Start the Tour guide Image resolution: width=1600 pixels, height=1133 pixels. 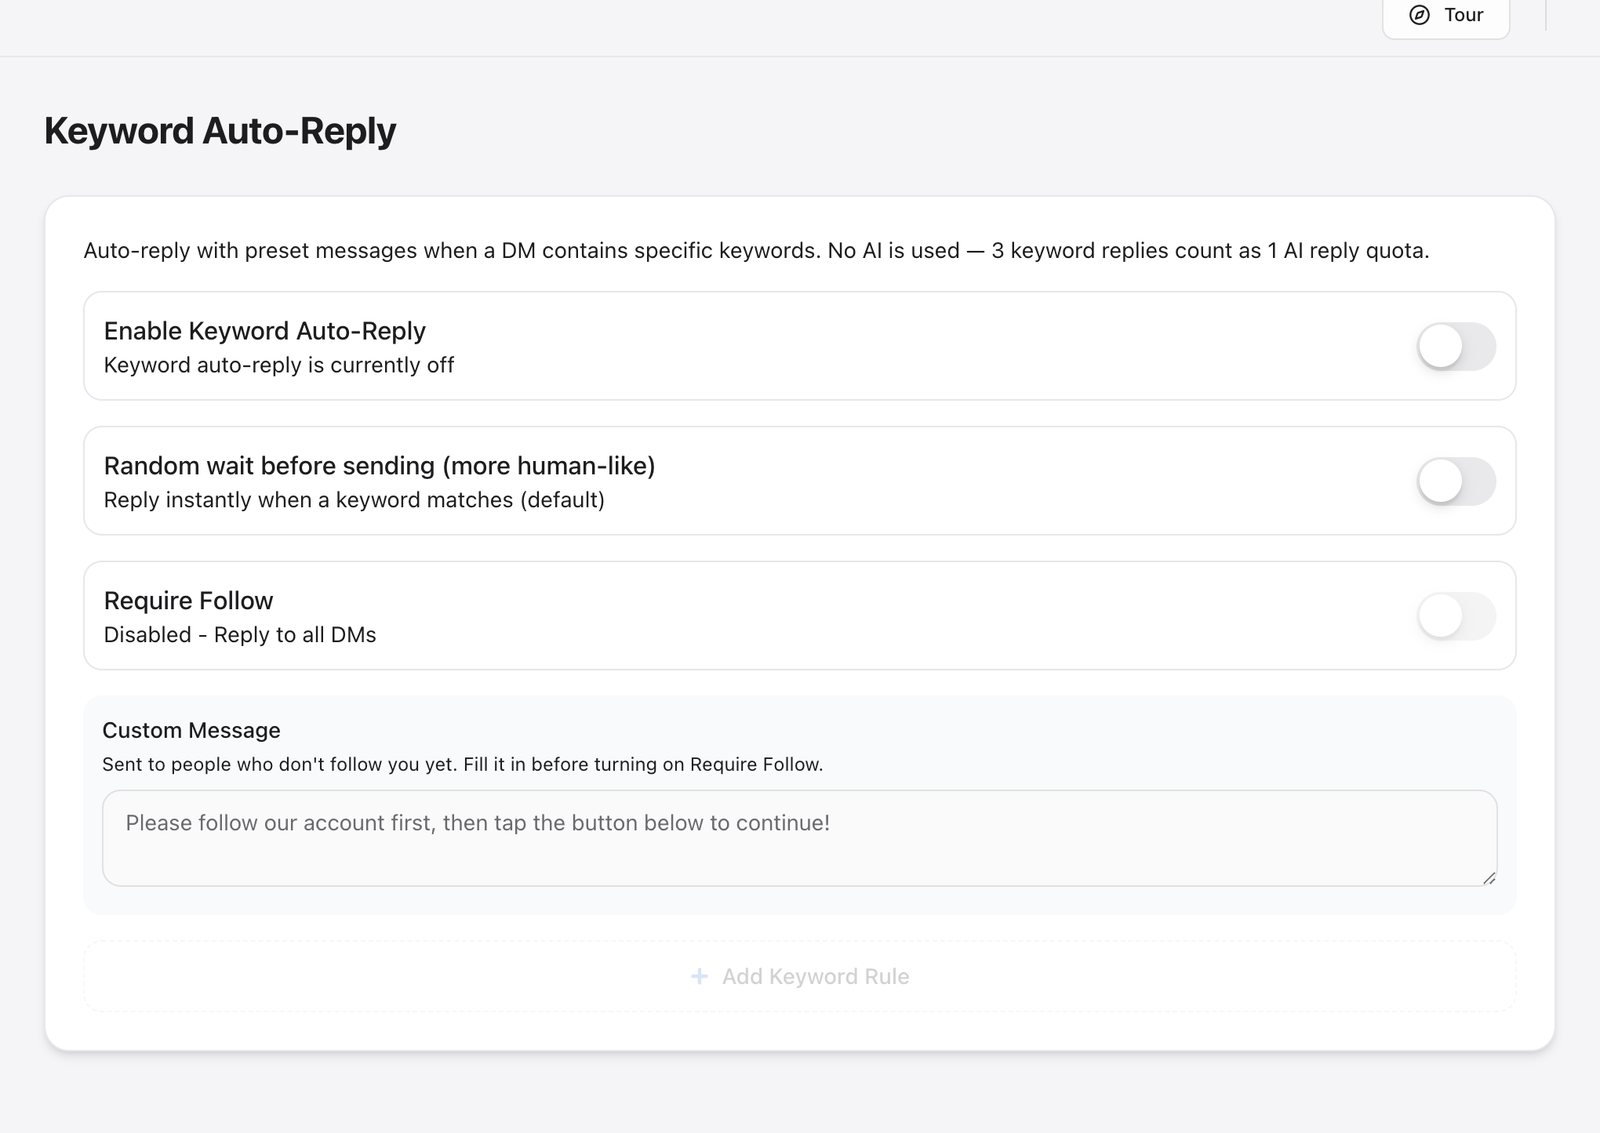[1445, 17]
